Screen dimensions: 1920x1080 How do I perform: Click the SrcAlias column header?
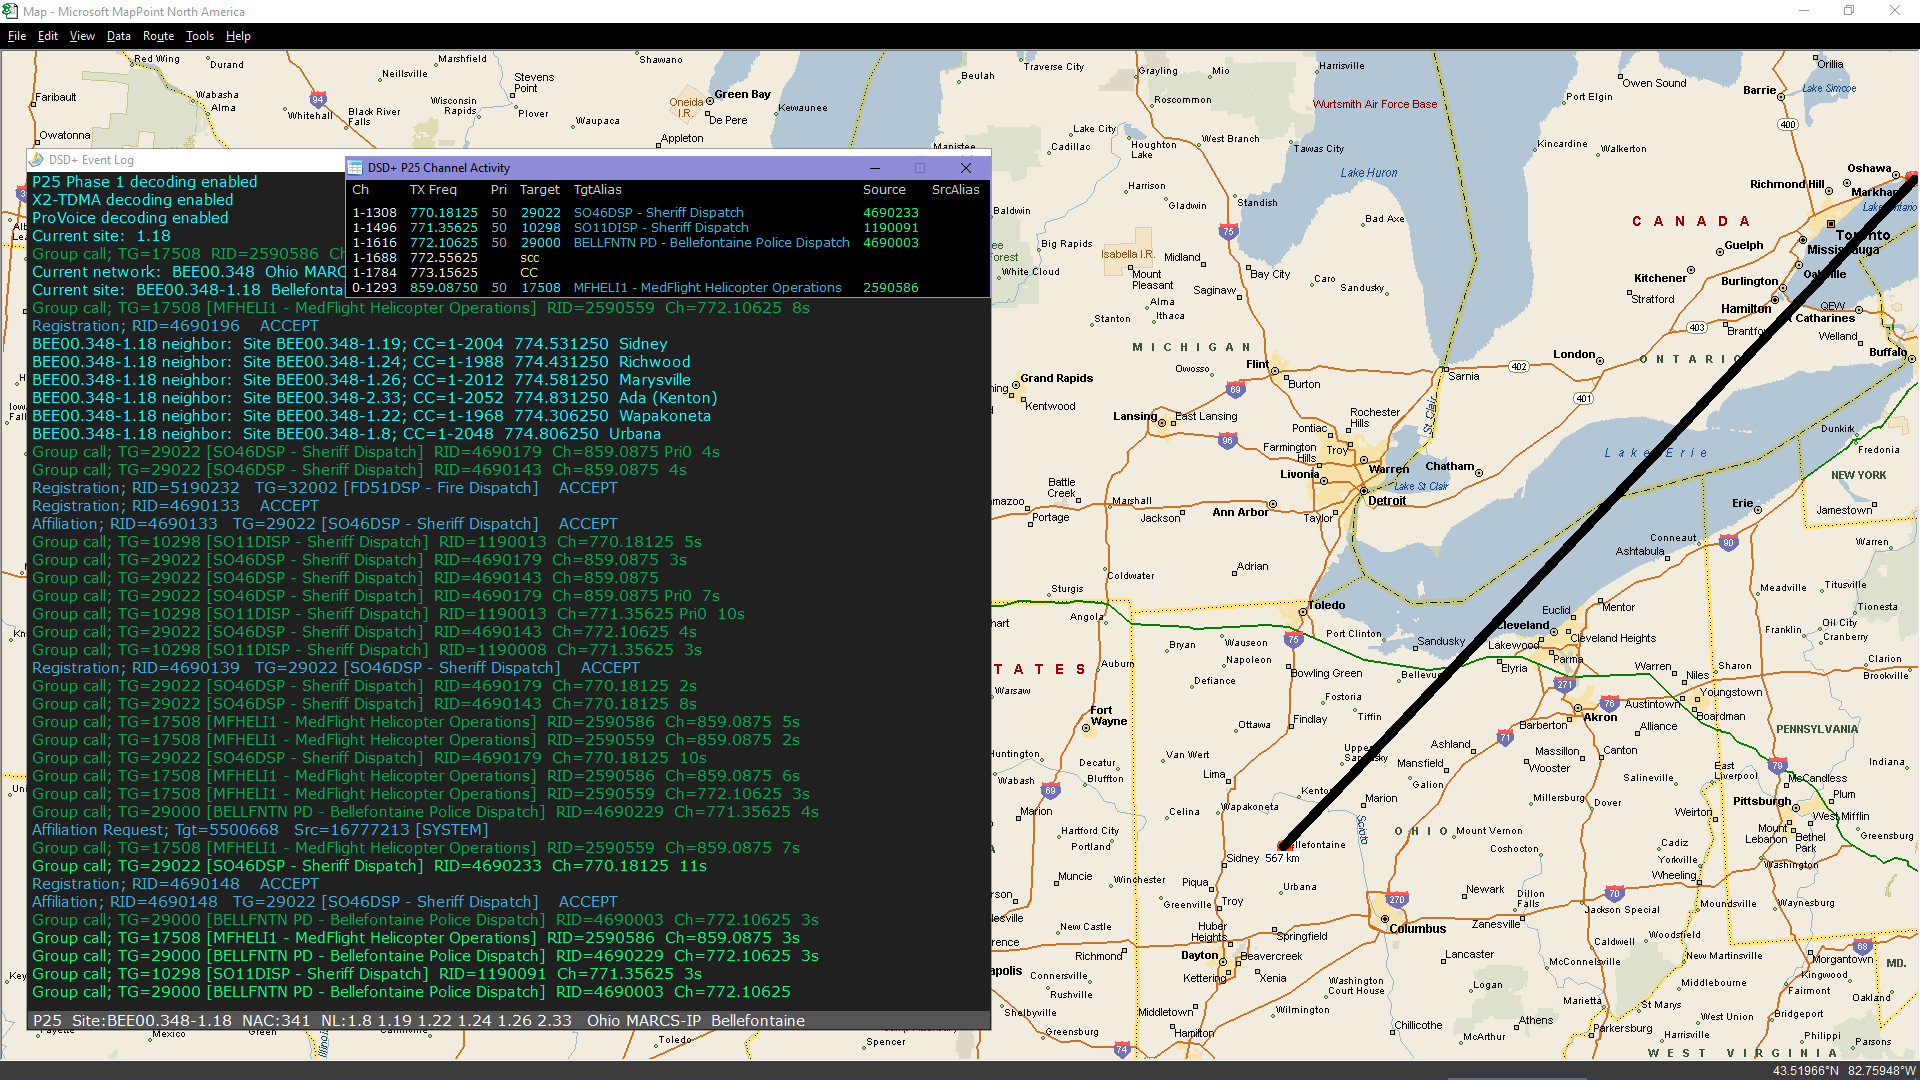point(956,190)
